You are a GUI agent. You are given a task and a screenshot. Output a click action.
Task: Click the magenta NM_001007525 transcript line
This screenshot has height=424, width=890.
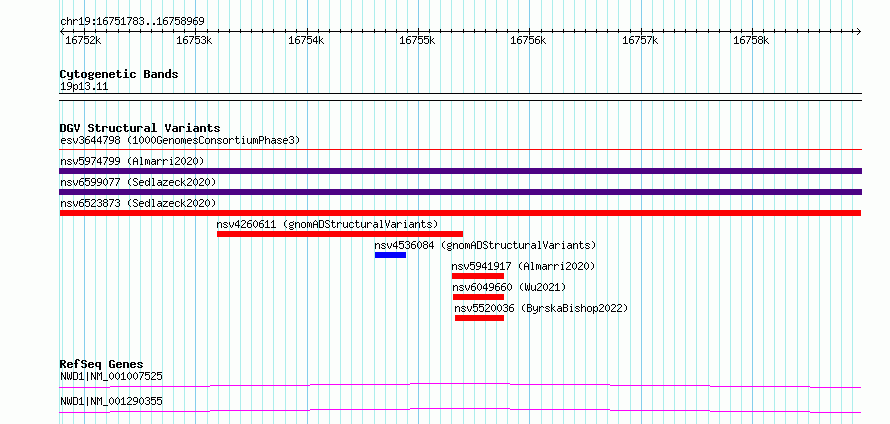point(460,386)
